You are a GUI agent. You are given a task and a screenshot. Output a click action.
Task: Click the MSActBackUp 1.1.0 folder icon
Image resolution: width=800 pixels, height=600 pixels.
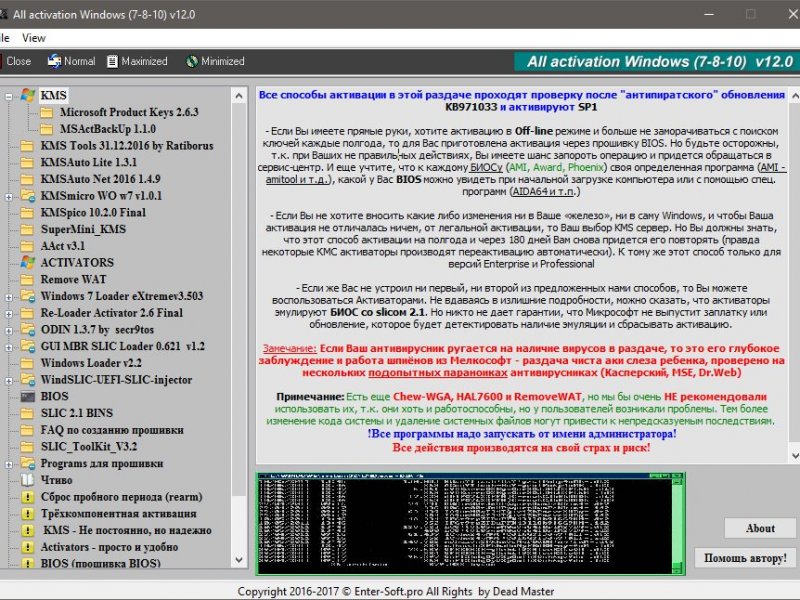point(47,129)
